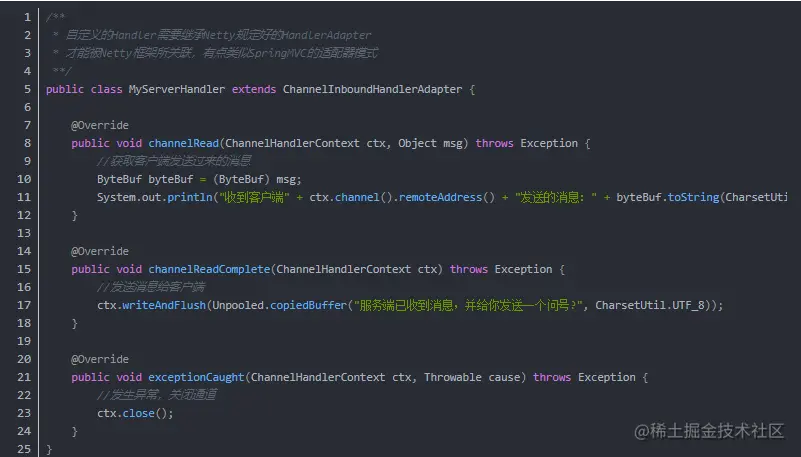Click line number 21 in the gutter
801x457 pixels.
pyautogui.click(x=24, y=377)
